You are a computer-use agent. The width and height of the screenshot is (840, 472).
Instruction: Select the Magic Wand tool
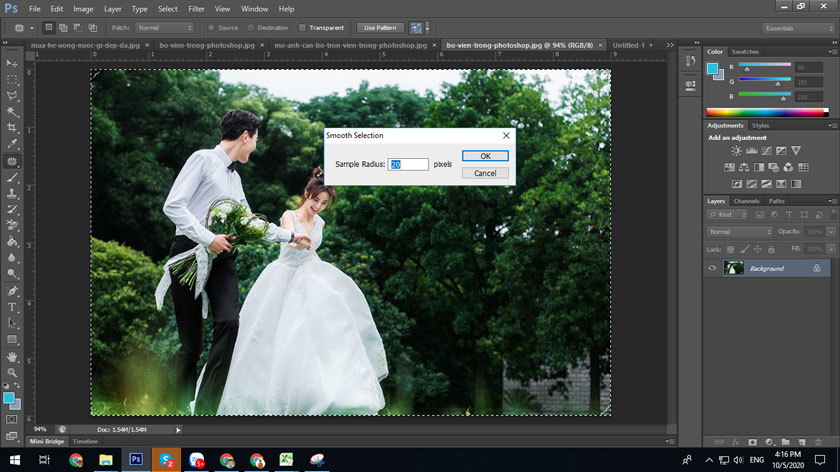(x=12, y=112)
